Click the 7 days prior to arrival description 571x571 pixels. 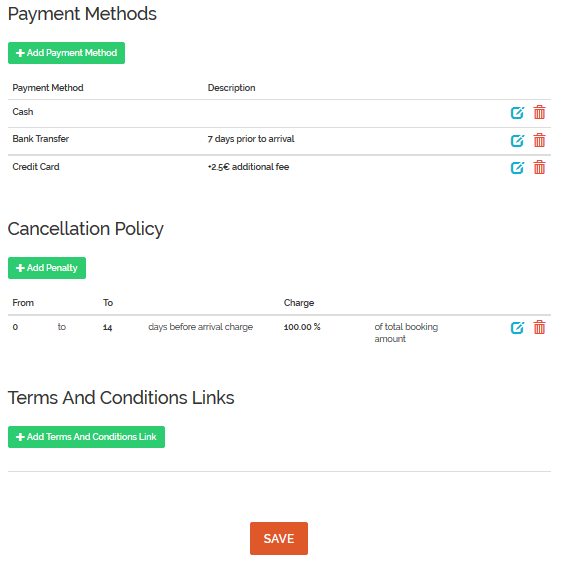(x=251, y=139)
